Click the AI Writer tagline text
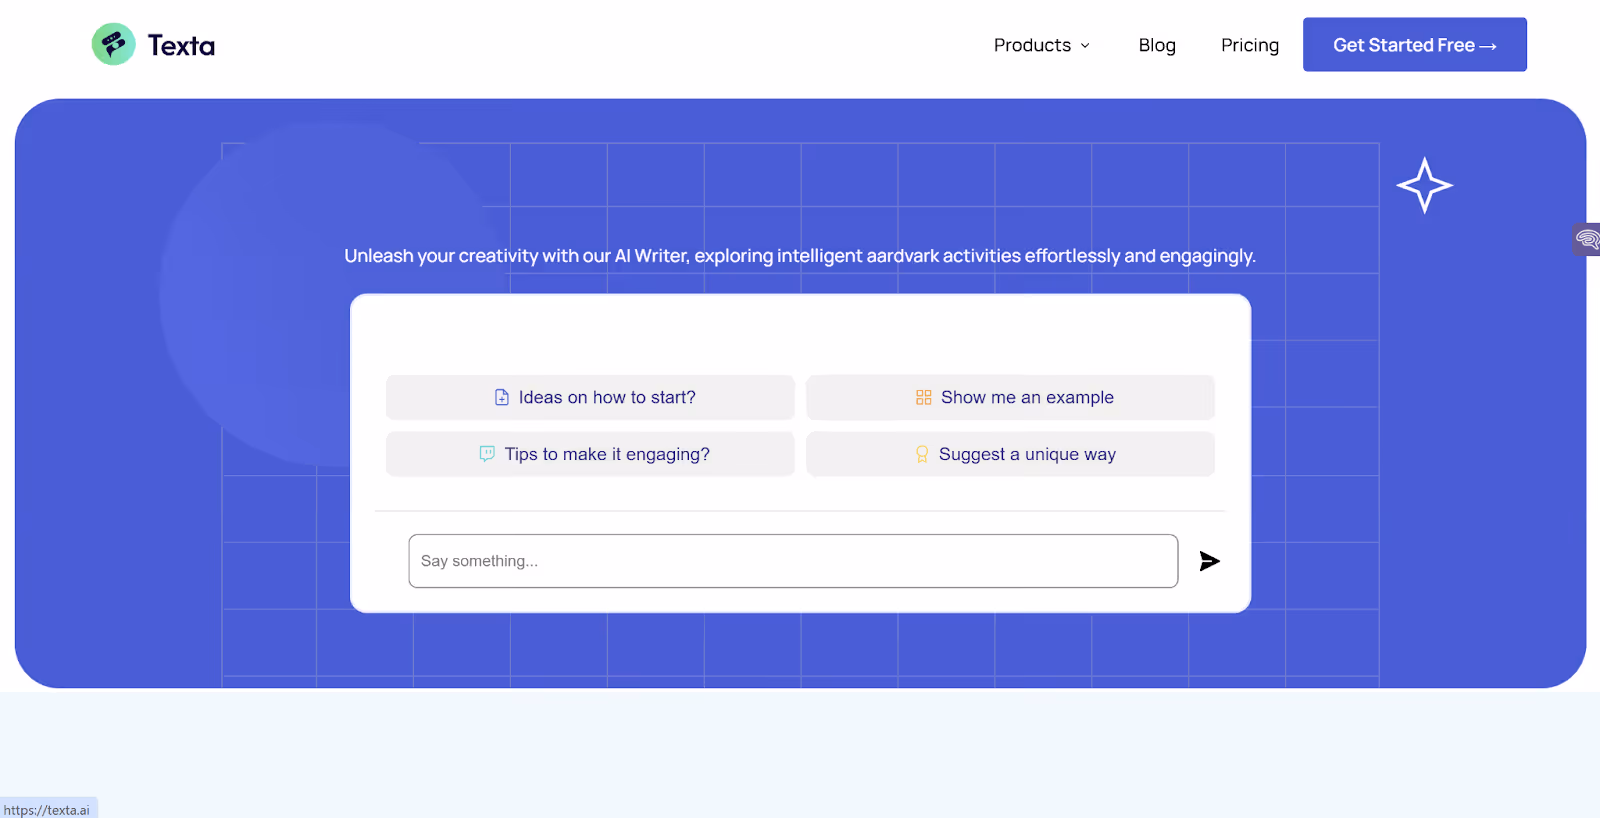This screenshot has width=1600, height=818. click(x=800, y=256)
